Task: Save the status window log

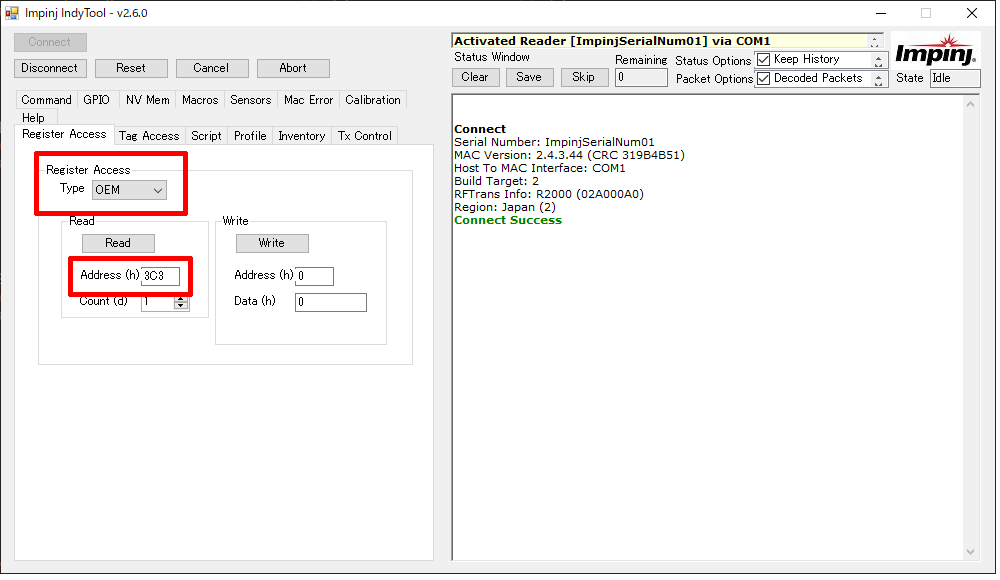Action: pyautogui.click(x=529, y=77)
